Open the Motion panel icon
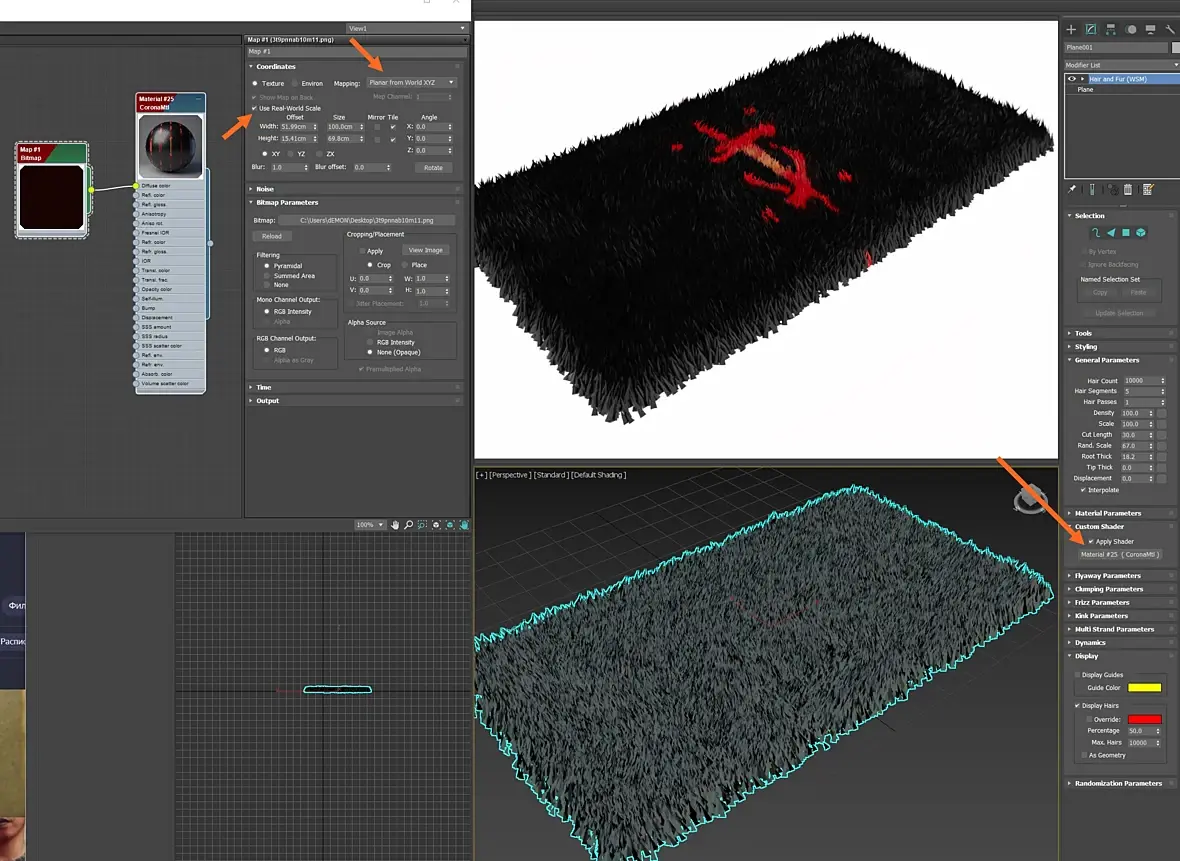Screen dimensions: 1180x861 point(1131,29)
